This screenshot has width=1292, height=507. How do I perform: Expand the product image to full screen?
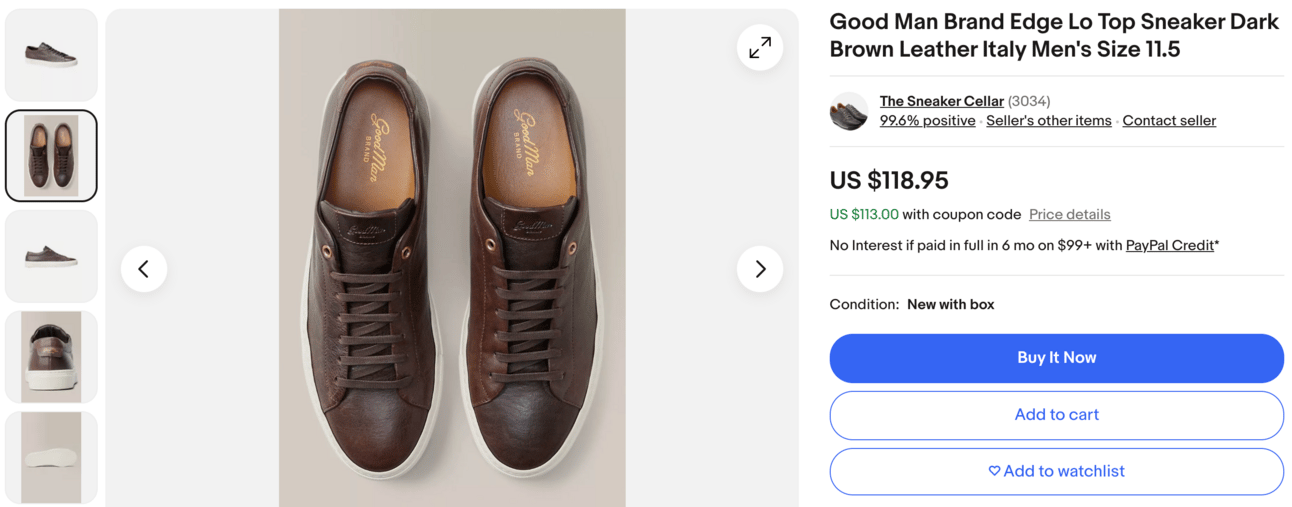point(760,47)
